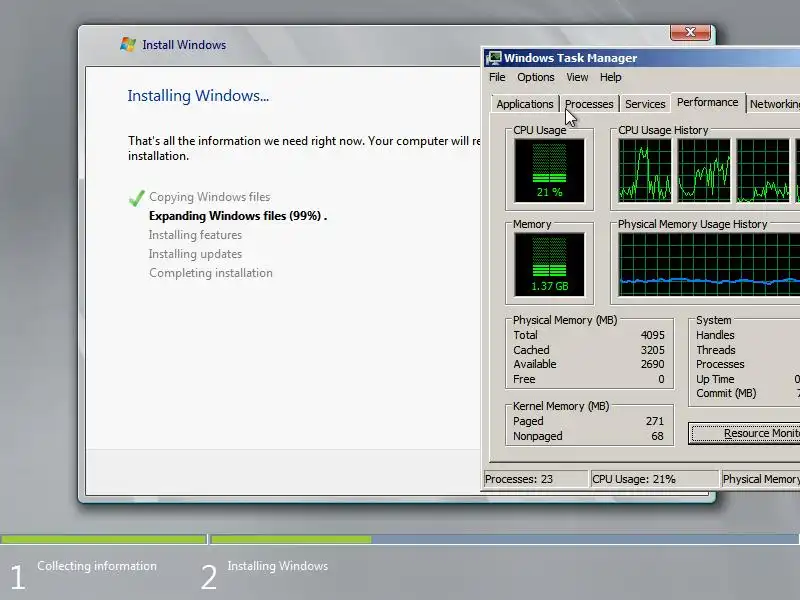Click the step 2 Installing Windows label

pos(278,566)
